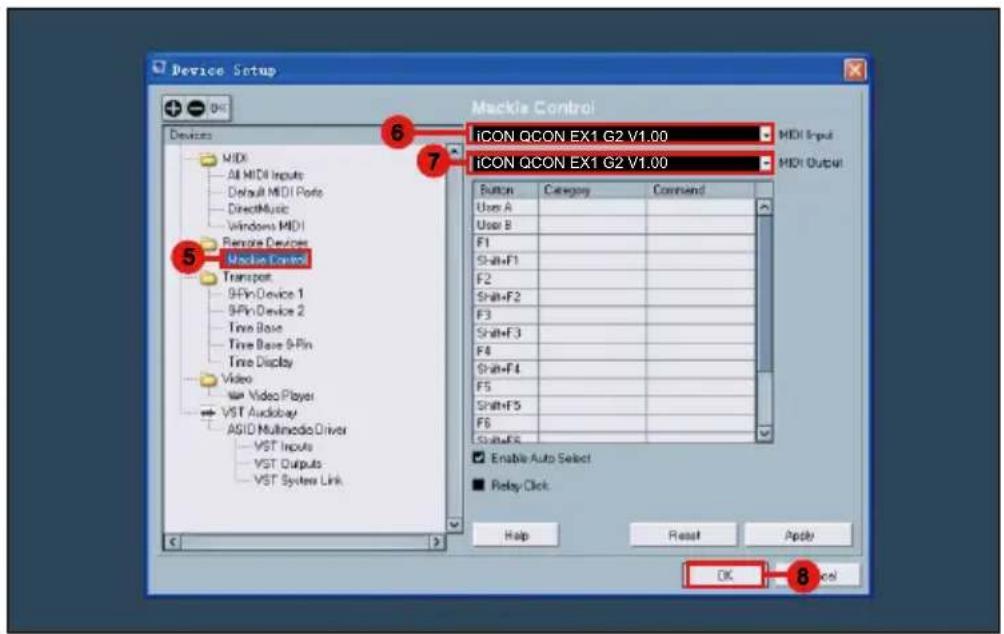1004x634 pixels.
Task: Select the Transport folder icon
Action: [208, 278]
